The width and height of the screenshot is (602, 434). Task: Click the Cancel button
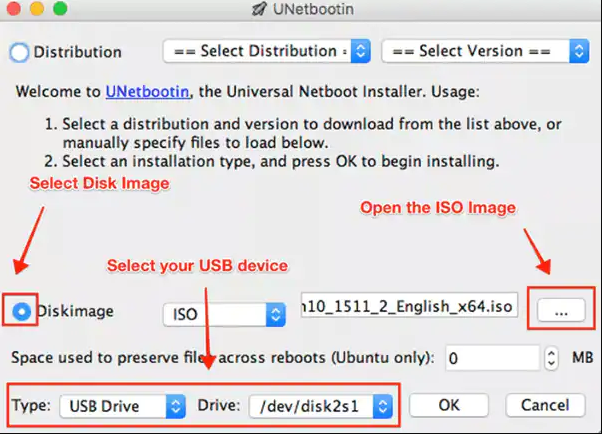pos(545,405)
